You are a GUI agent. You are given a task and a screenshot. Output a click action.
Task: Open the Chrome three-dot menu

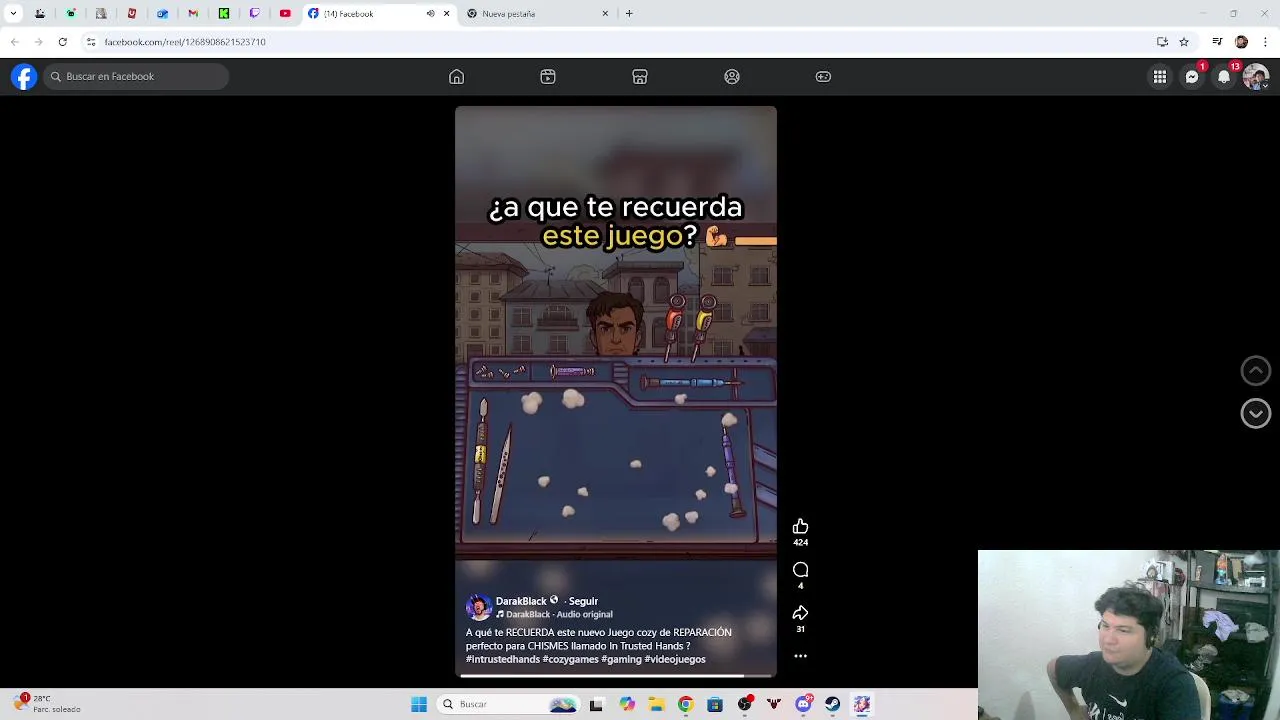click(1265, 42)
